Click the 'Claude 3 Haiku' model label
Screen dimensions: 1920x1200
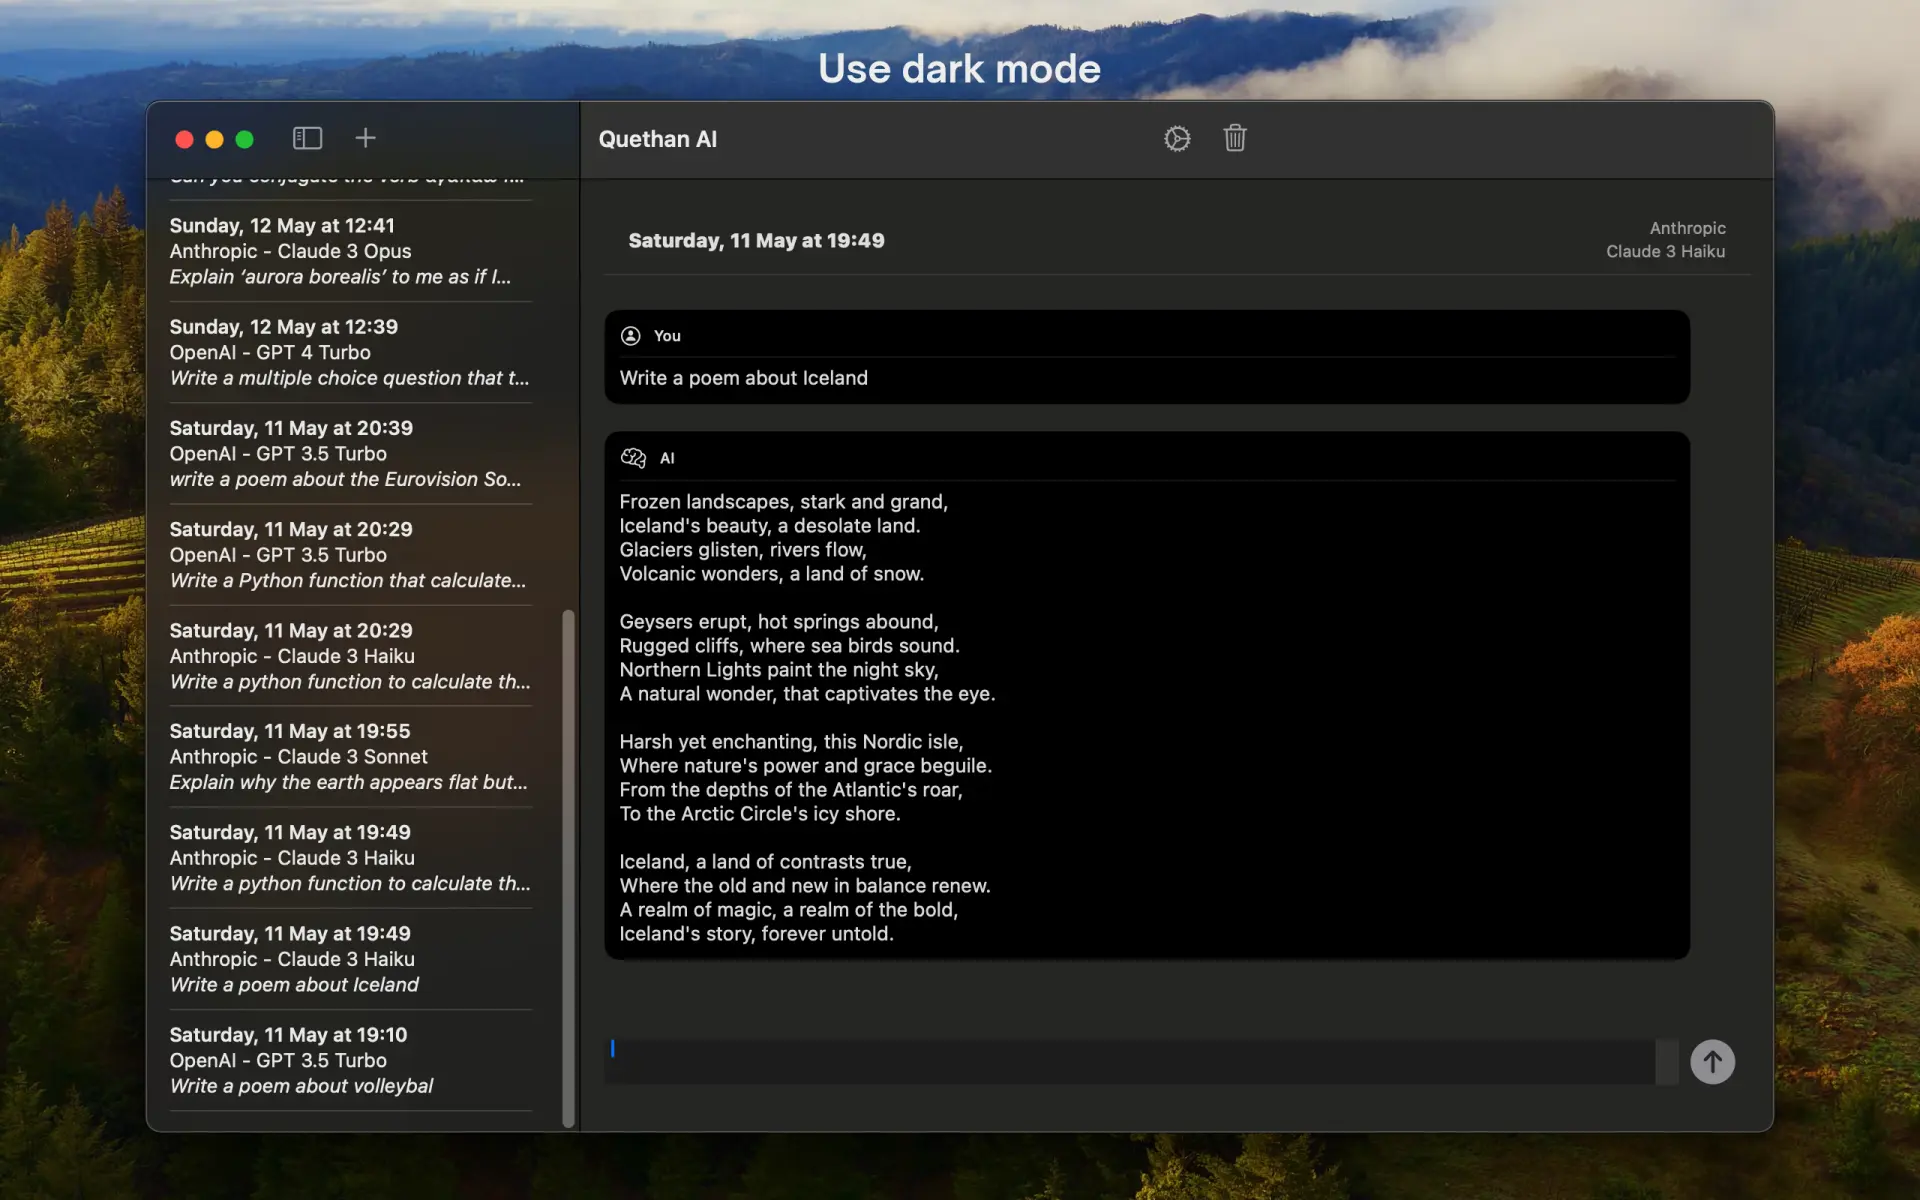pos(1664,251)
